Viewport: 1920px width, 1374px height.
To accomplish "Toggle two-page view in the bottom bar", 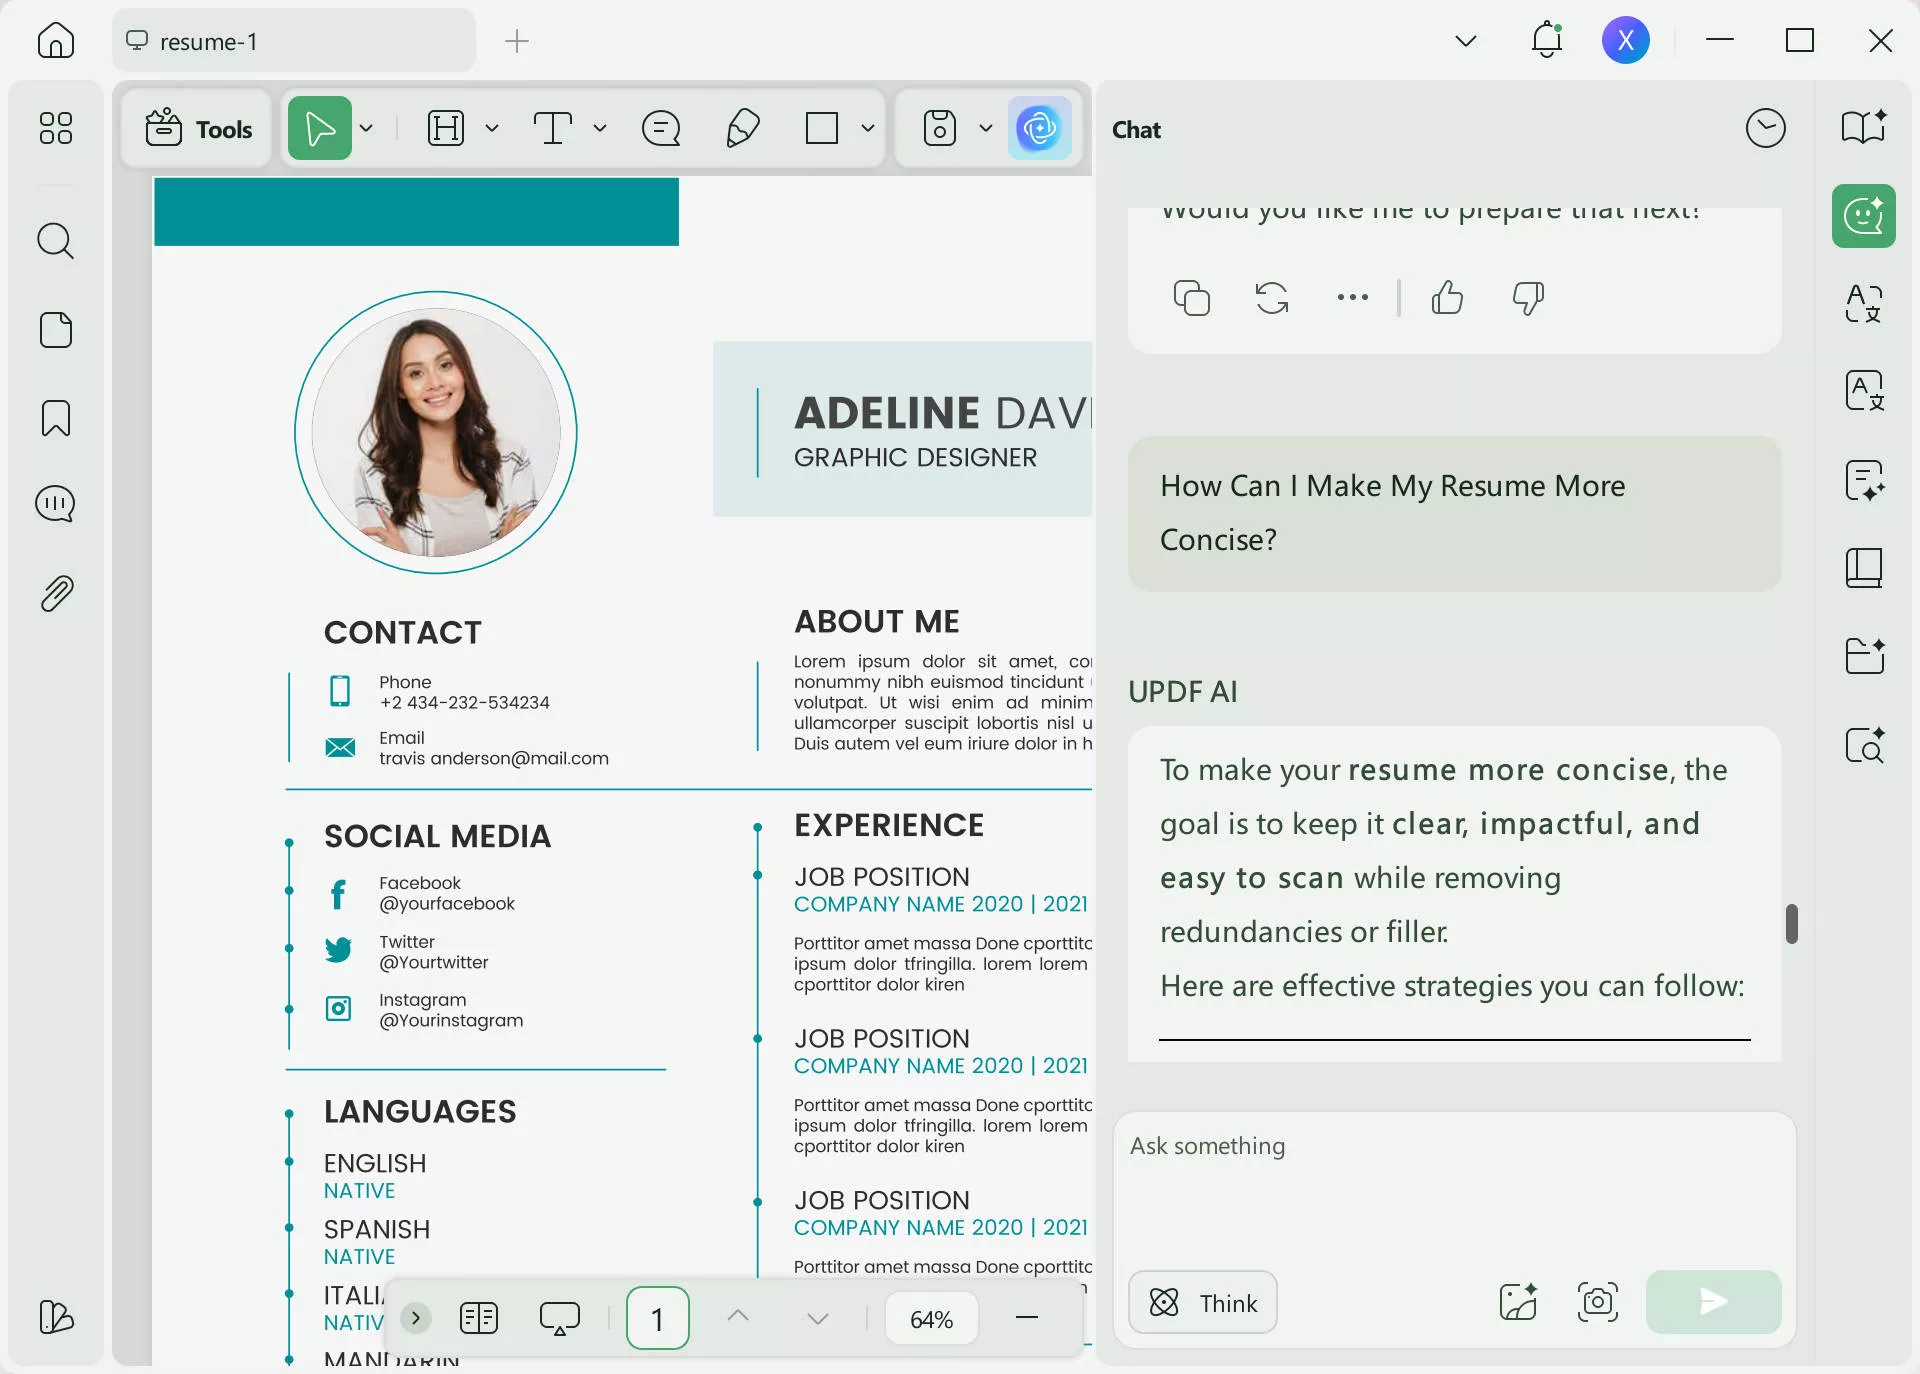I will (x=479, y=1318).
